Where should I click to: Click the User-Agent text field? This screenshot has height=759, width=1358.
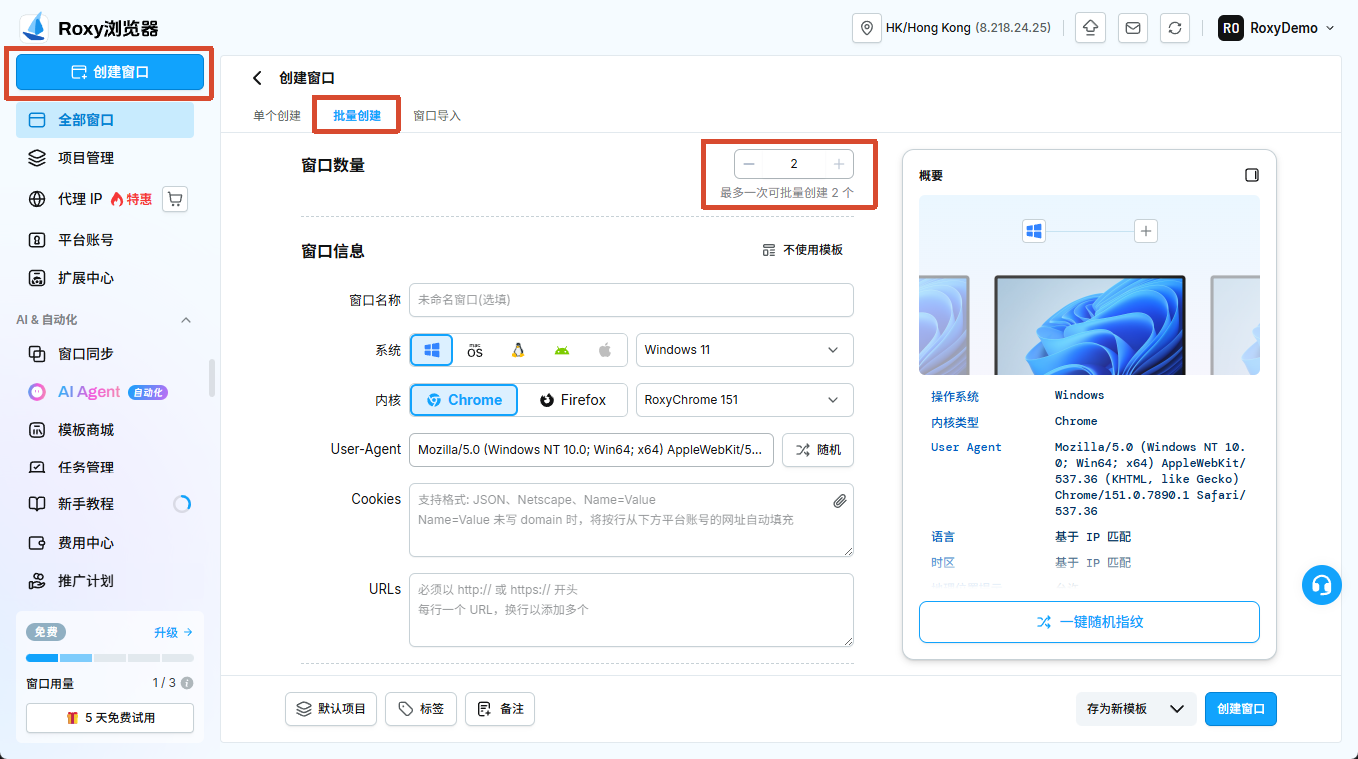click(x=591, y=450)
